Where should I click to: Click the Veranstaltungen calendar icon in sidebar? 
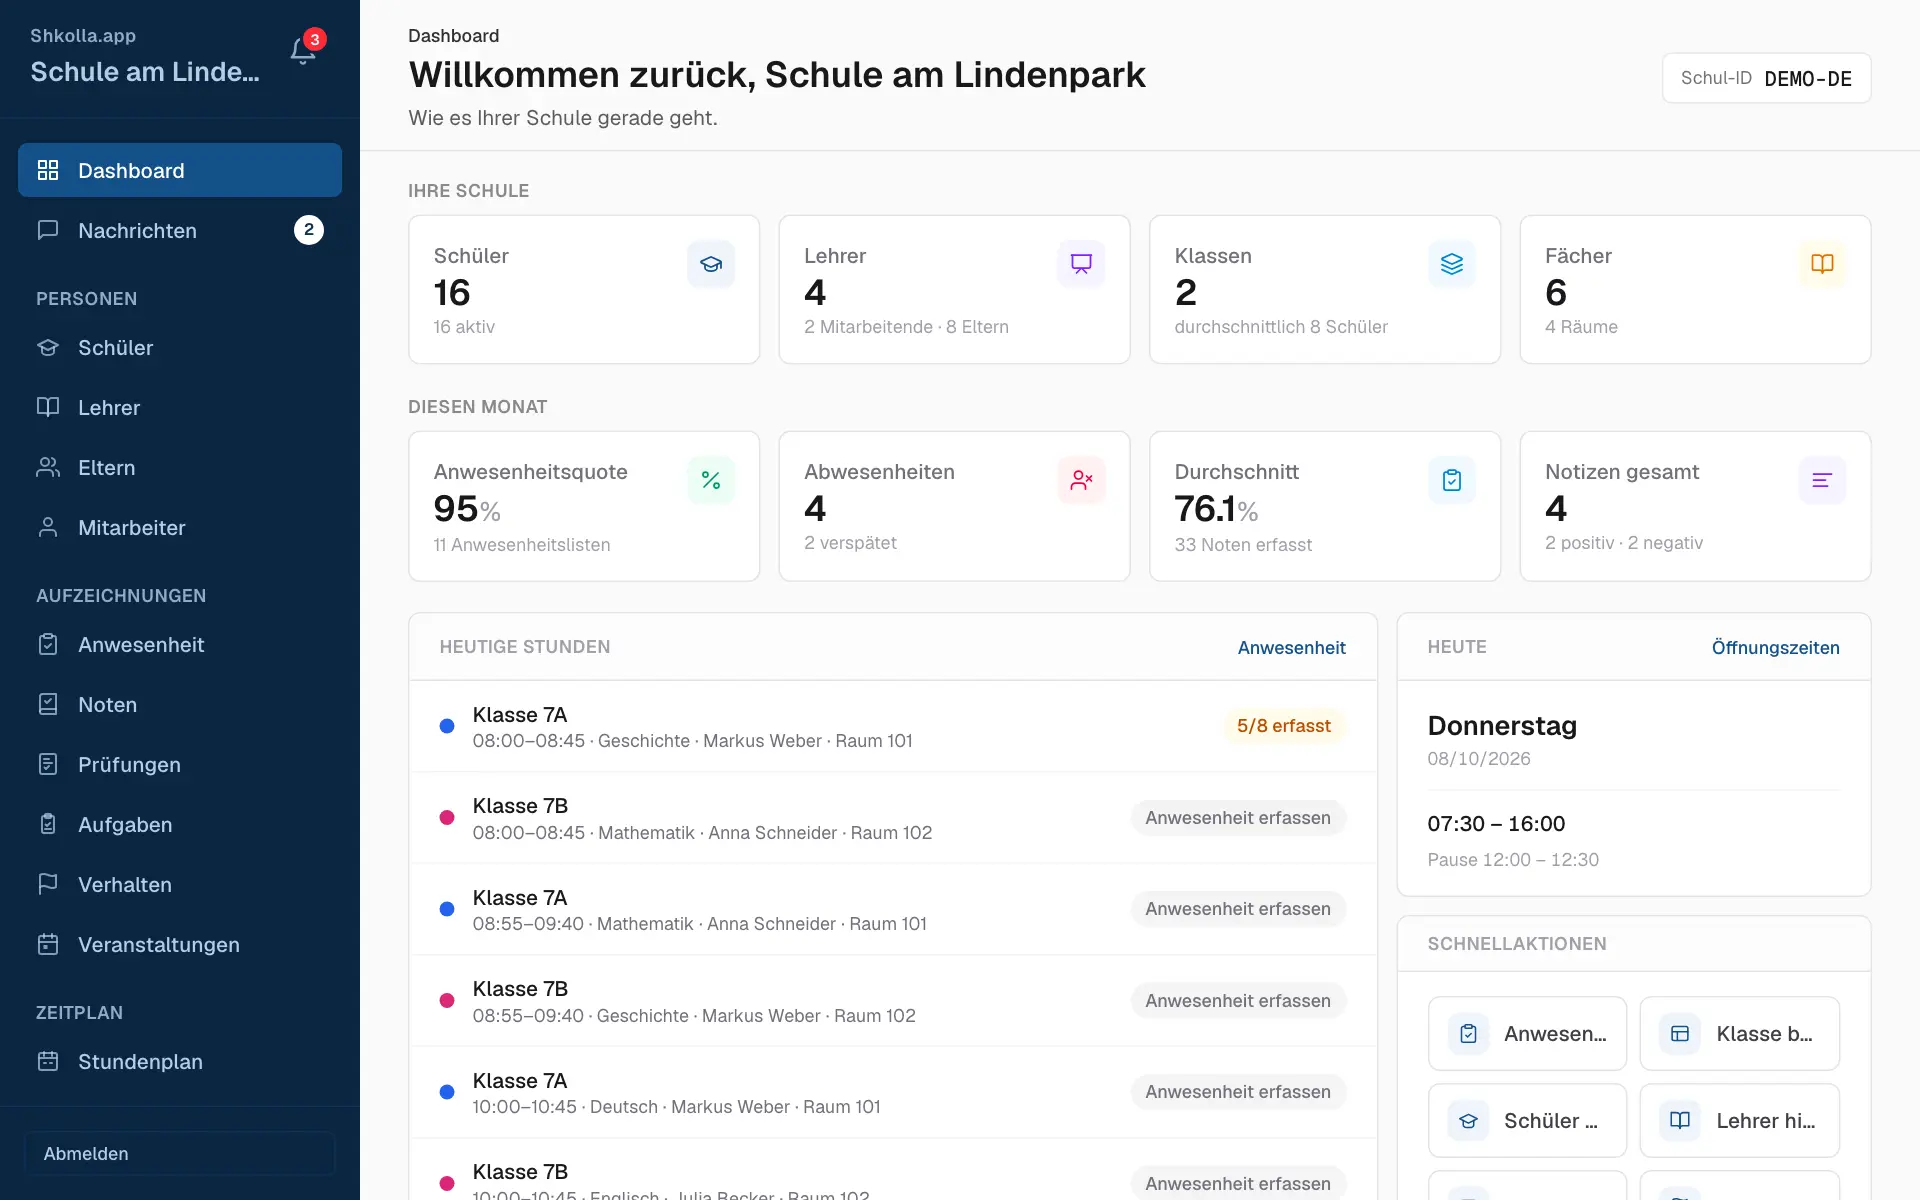click(48, 944)
